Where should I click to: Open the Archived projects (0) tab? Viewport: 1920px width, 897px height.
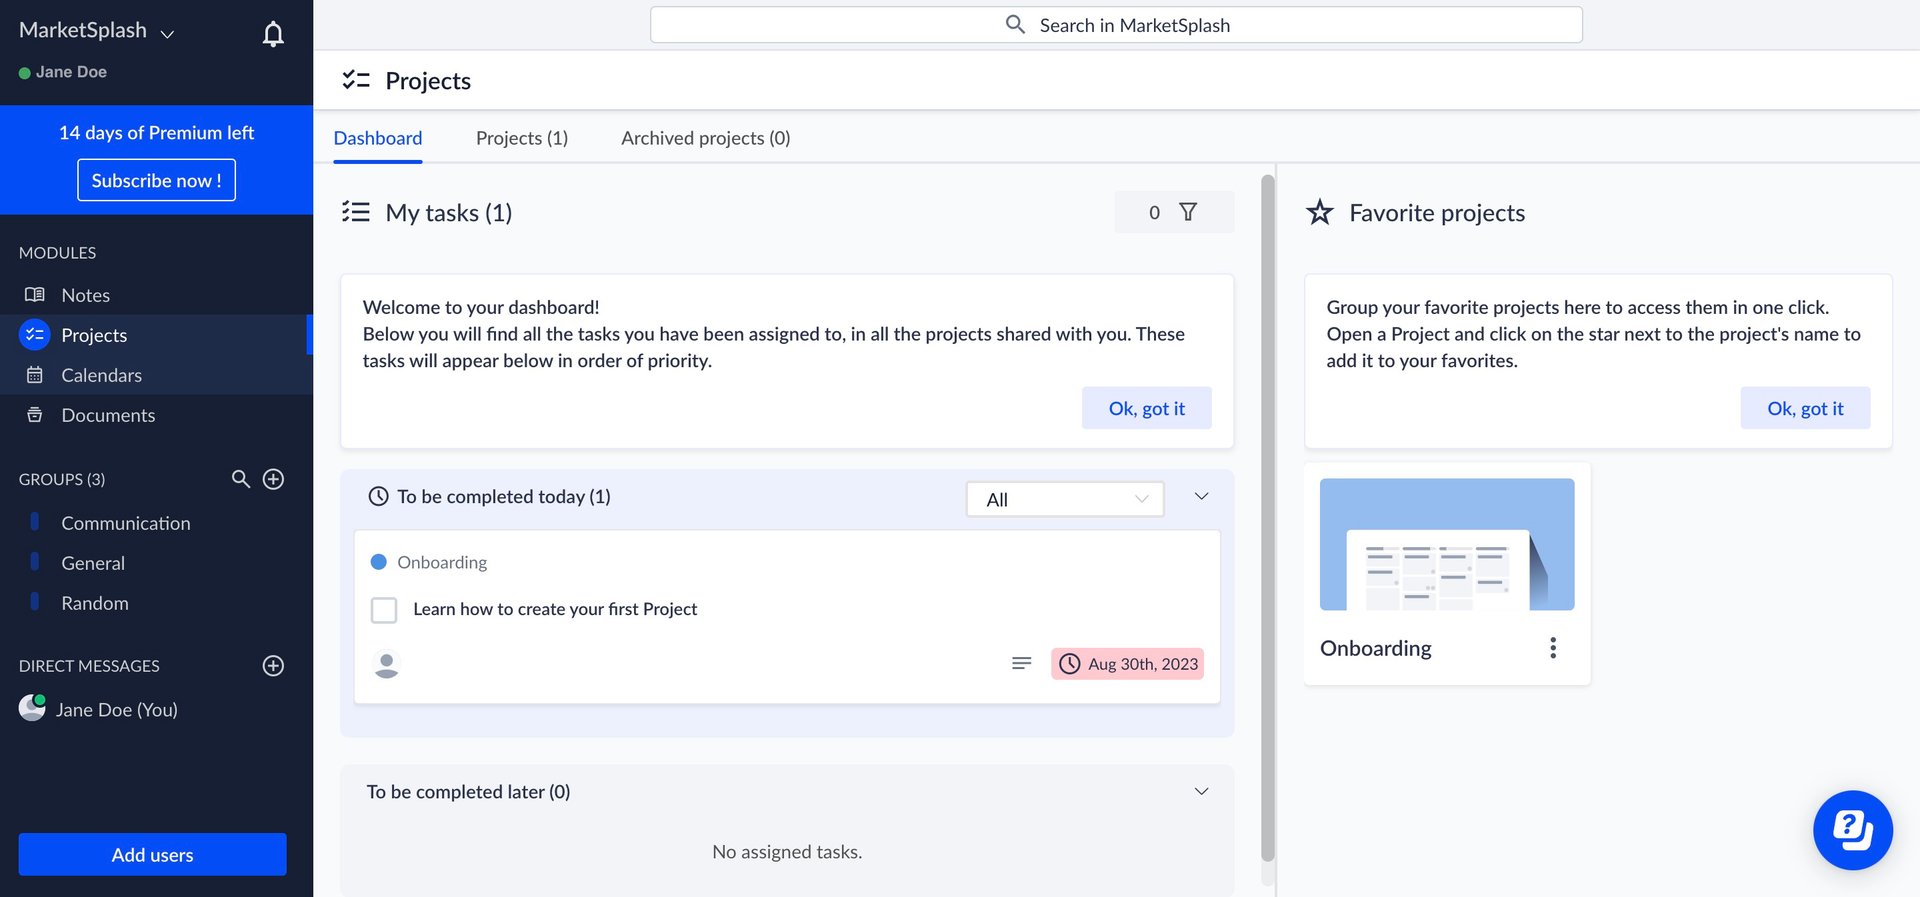705,138
